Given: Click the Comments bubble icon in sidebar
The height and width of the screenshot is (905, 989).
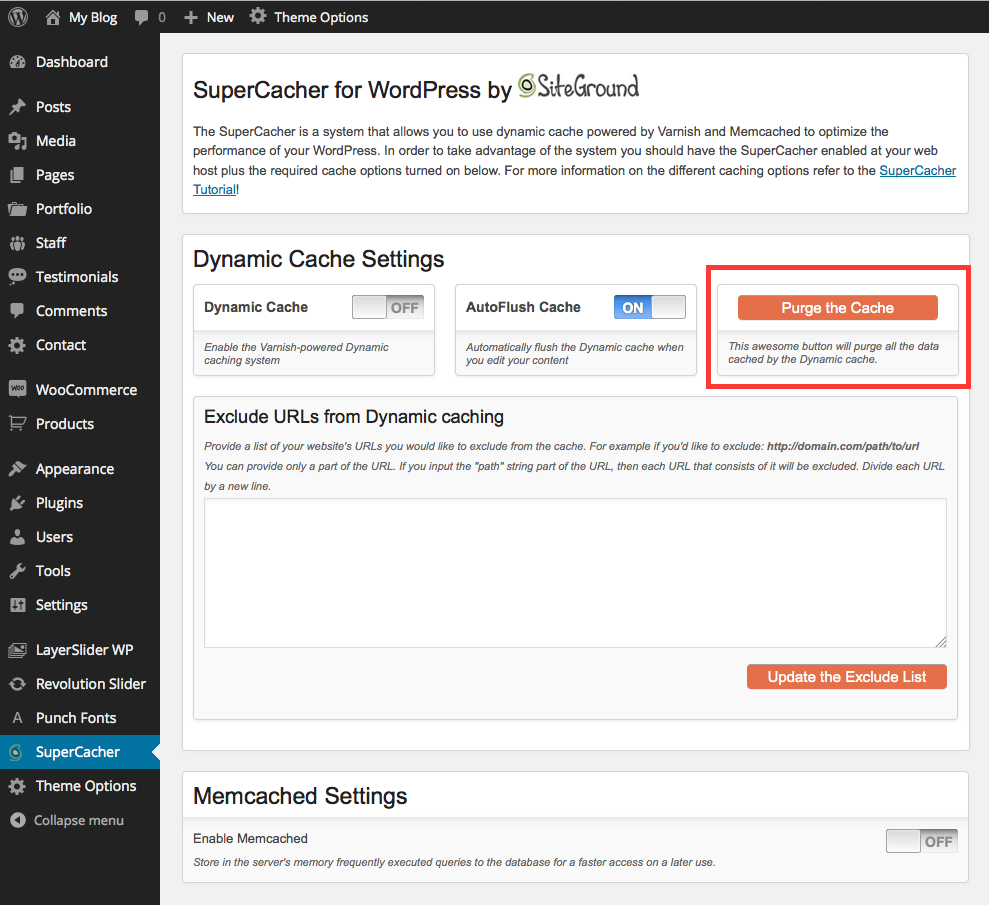Looking at the screenshot, I should tap(18, 311).
